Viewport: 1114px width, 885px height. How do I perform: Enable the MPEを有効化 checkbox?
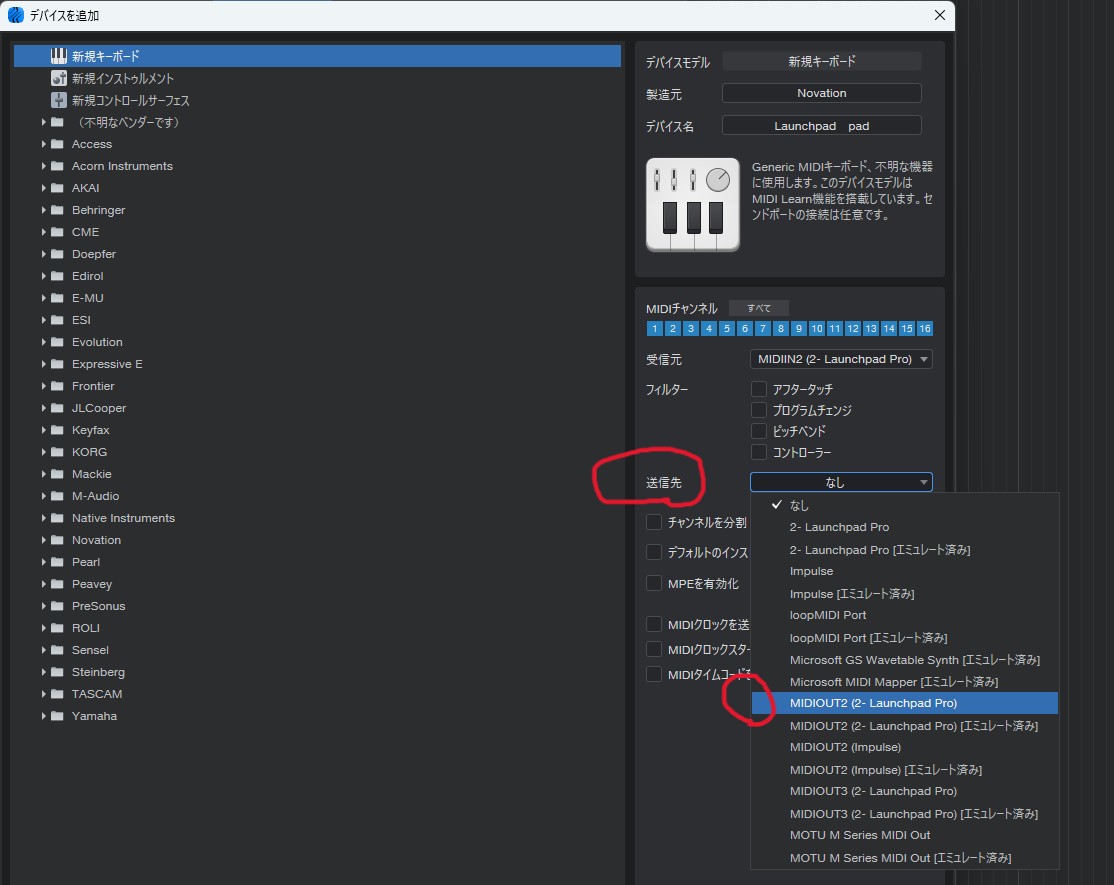(654, 583)
